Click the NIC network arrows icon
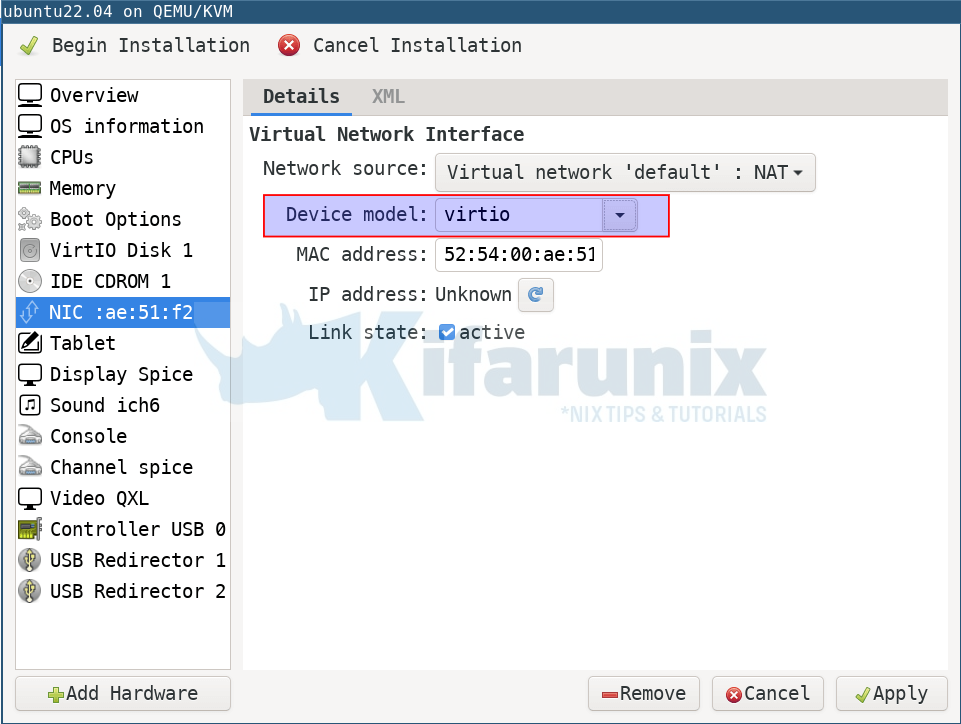The height and width of the screenshot is (724, 961). pyautogui.click(x=29, y=312)
